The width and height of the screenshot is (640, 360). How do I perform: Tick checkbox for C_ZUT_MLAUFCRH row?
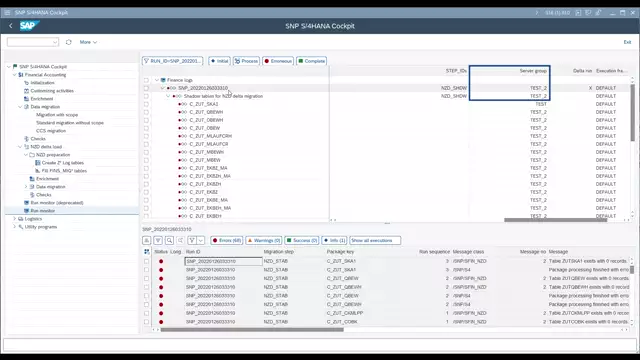(146, 136)
